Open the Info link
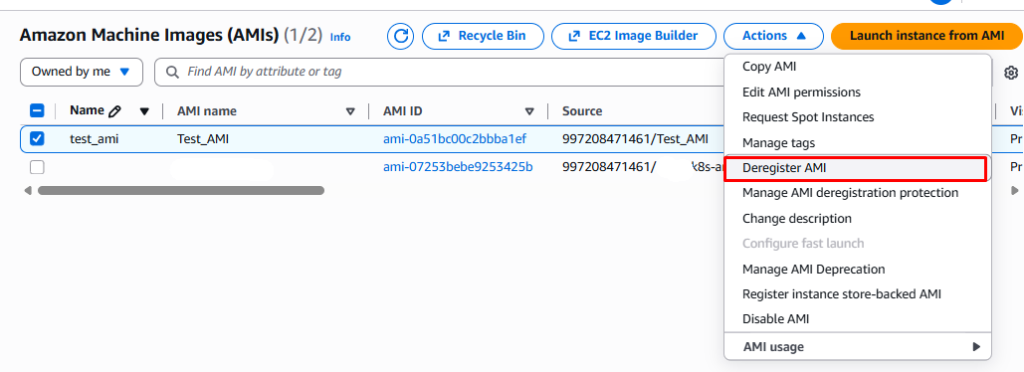The width and height of the screenshot is (1024, 372). tap(340, 37)
